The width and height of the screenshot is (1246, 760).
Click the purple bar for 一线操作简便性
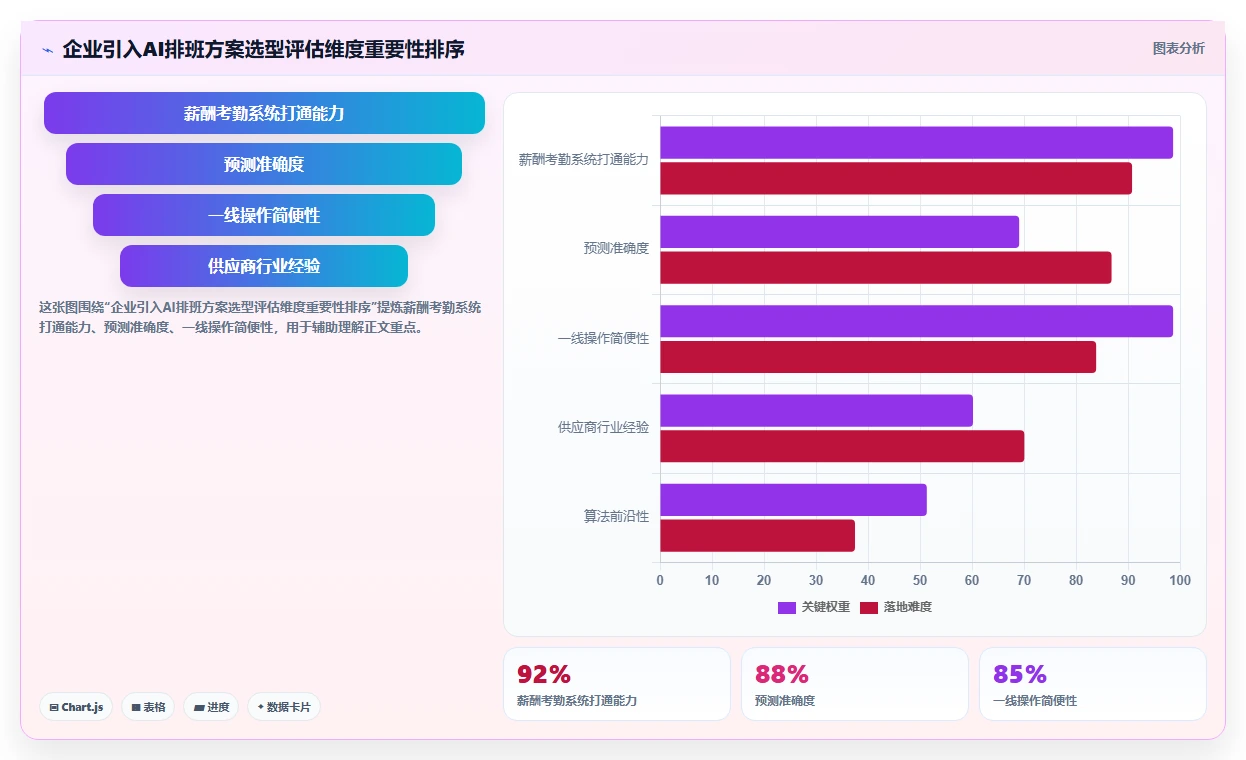tap(916, 321)
